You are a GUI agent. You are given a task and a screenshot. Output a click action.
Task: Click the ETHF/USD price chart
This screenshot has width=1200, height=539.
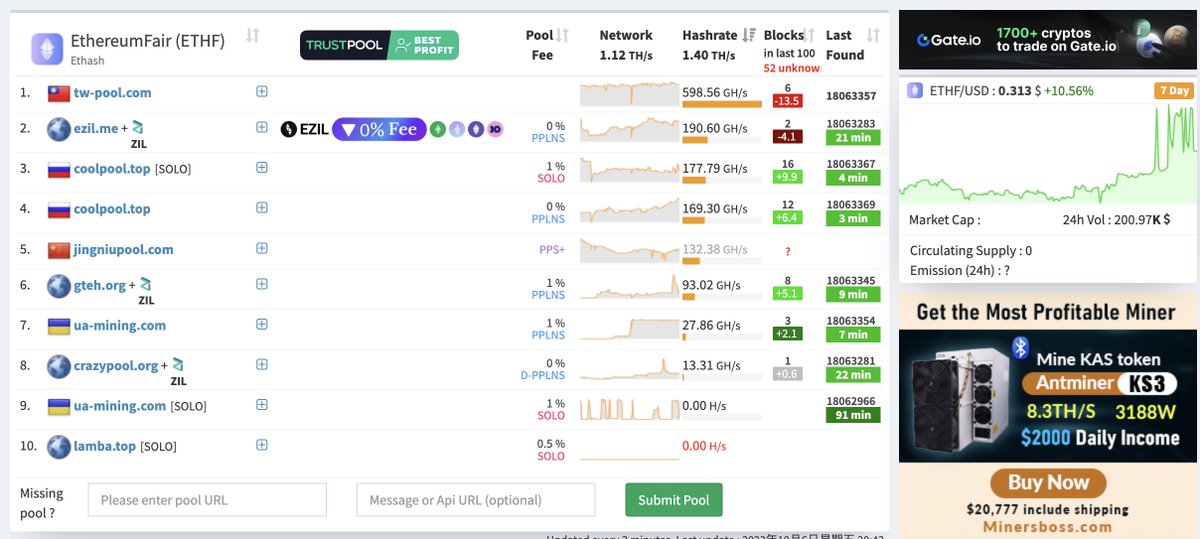[1046, 153]
